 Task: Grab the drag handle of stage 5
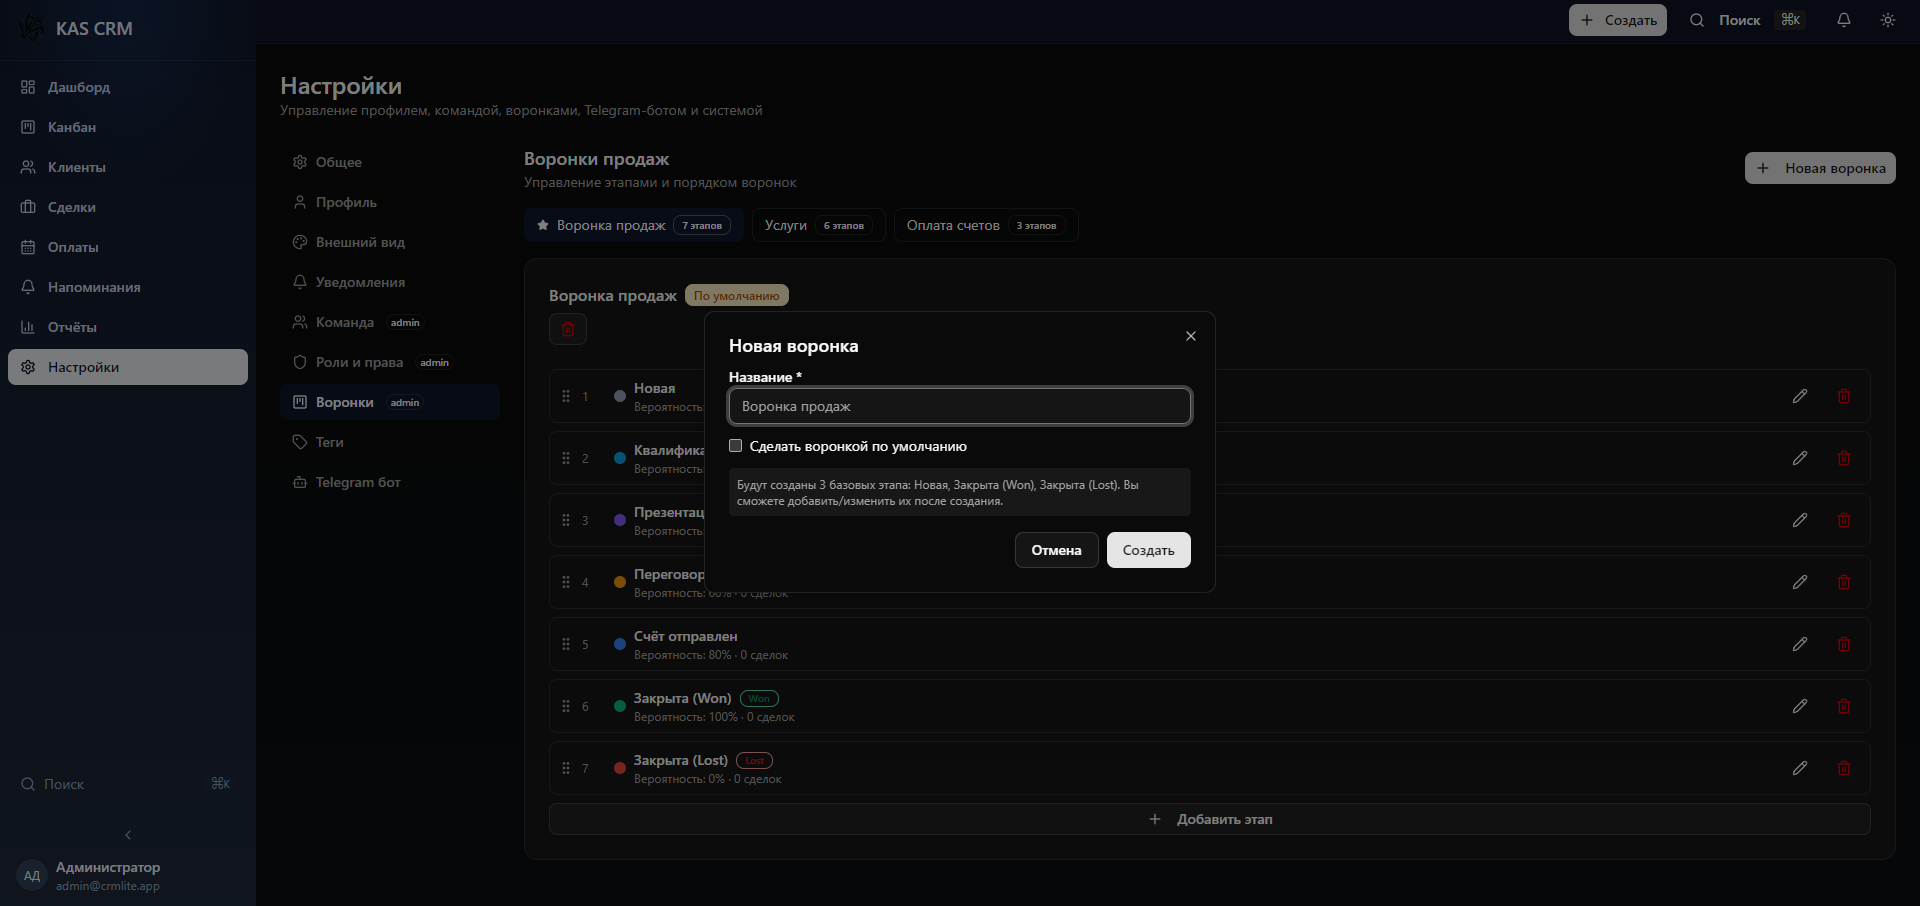click(x=566, y=644)
